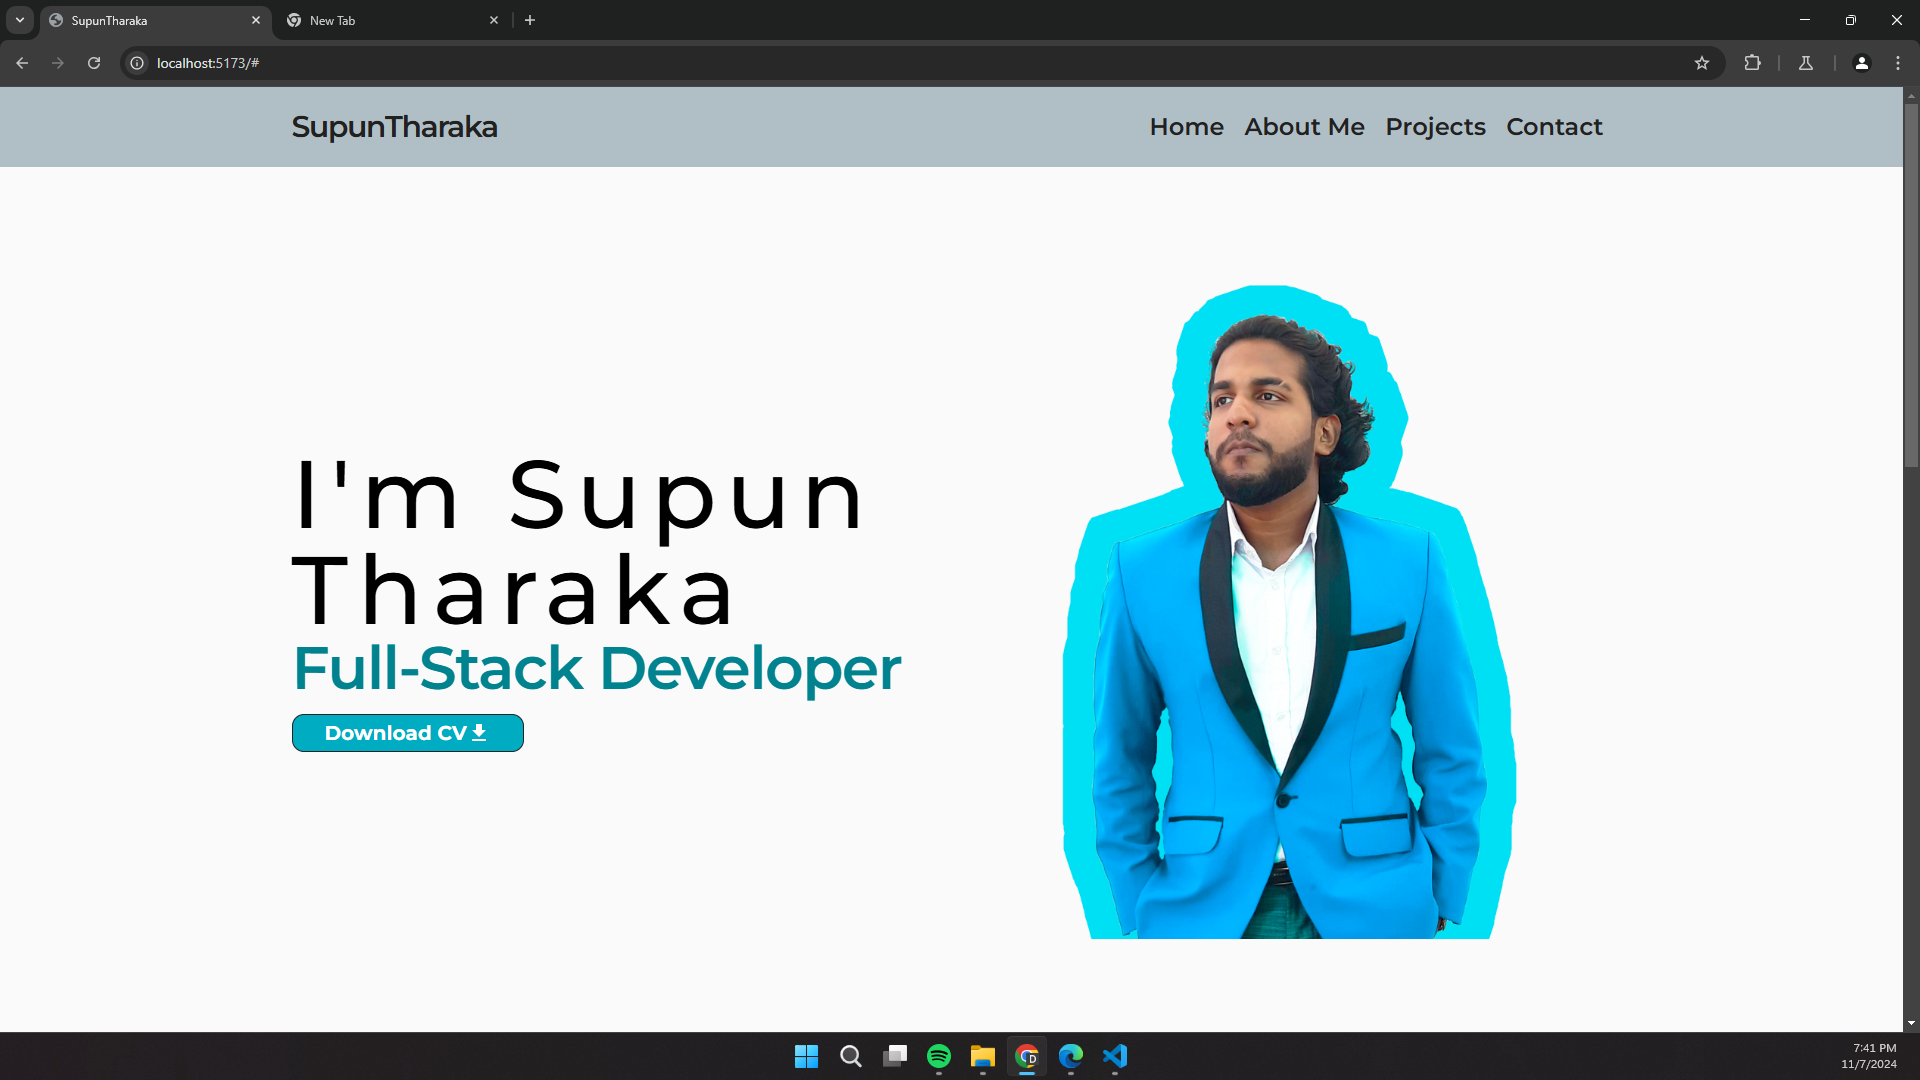Screen dimensions: 1920x1080
Task: Switch to the New Tab tab
Action: click(380, 20)
